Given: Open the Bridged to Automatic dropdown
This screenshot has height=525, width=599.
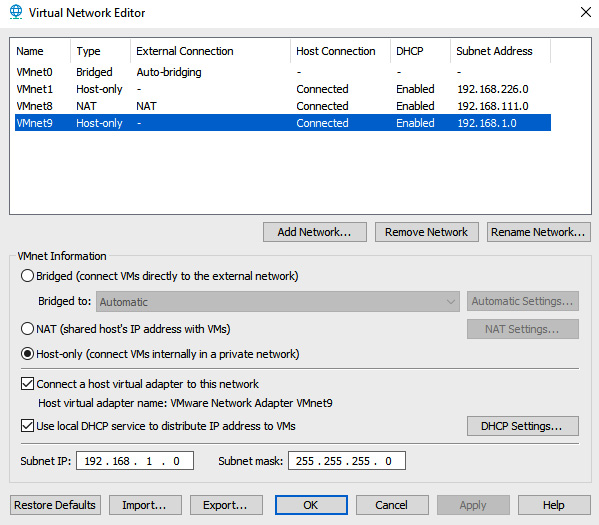Looking at the screenshot, I should click(278, 301).
